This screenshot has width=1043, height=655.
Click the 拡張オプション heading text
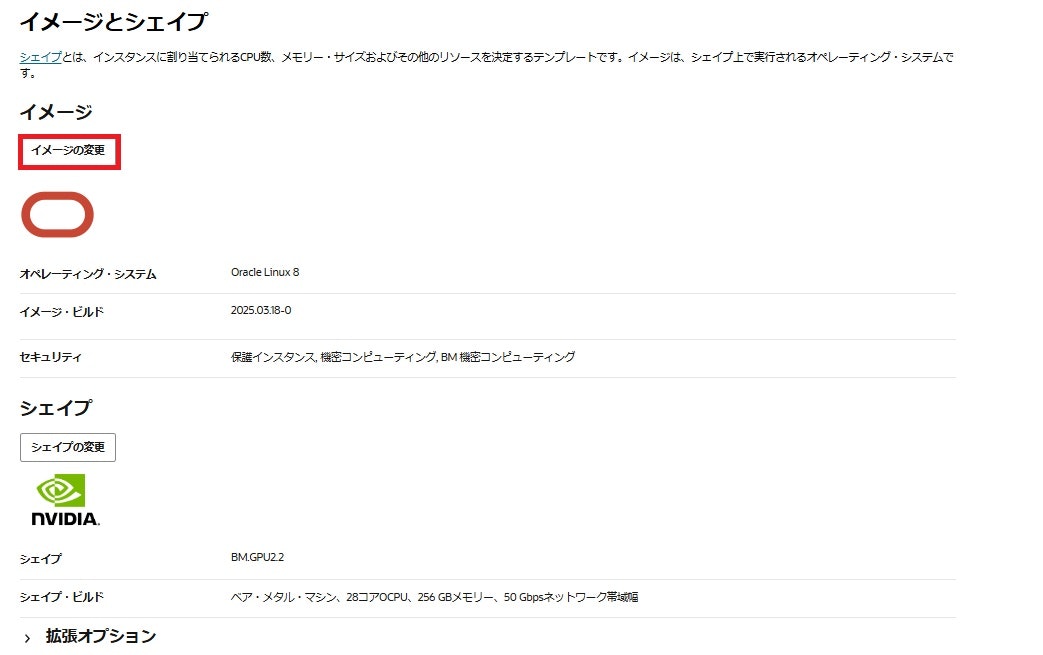[x=101, y=636]
